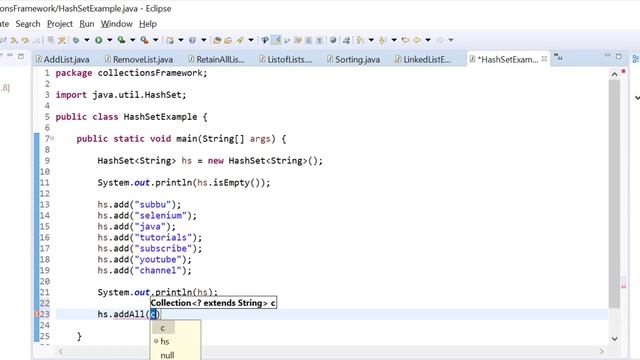Open the Search menu

point(28,24)
